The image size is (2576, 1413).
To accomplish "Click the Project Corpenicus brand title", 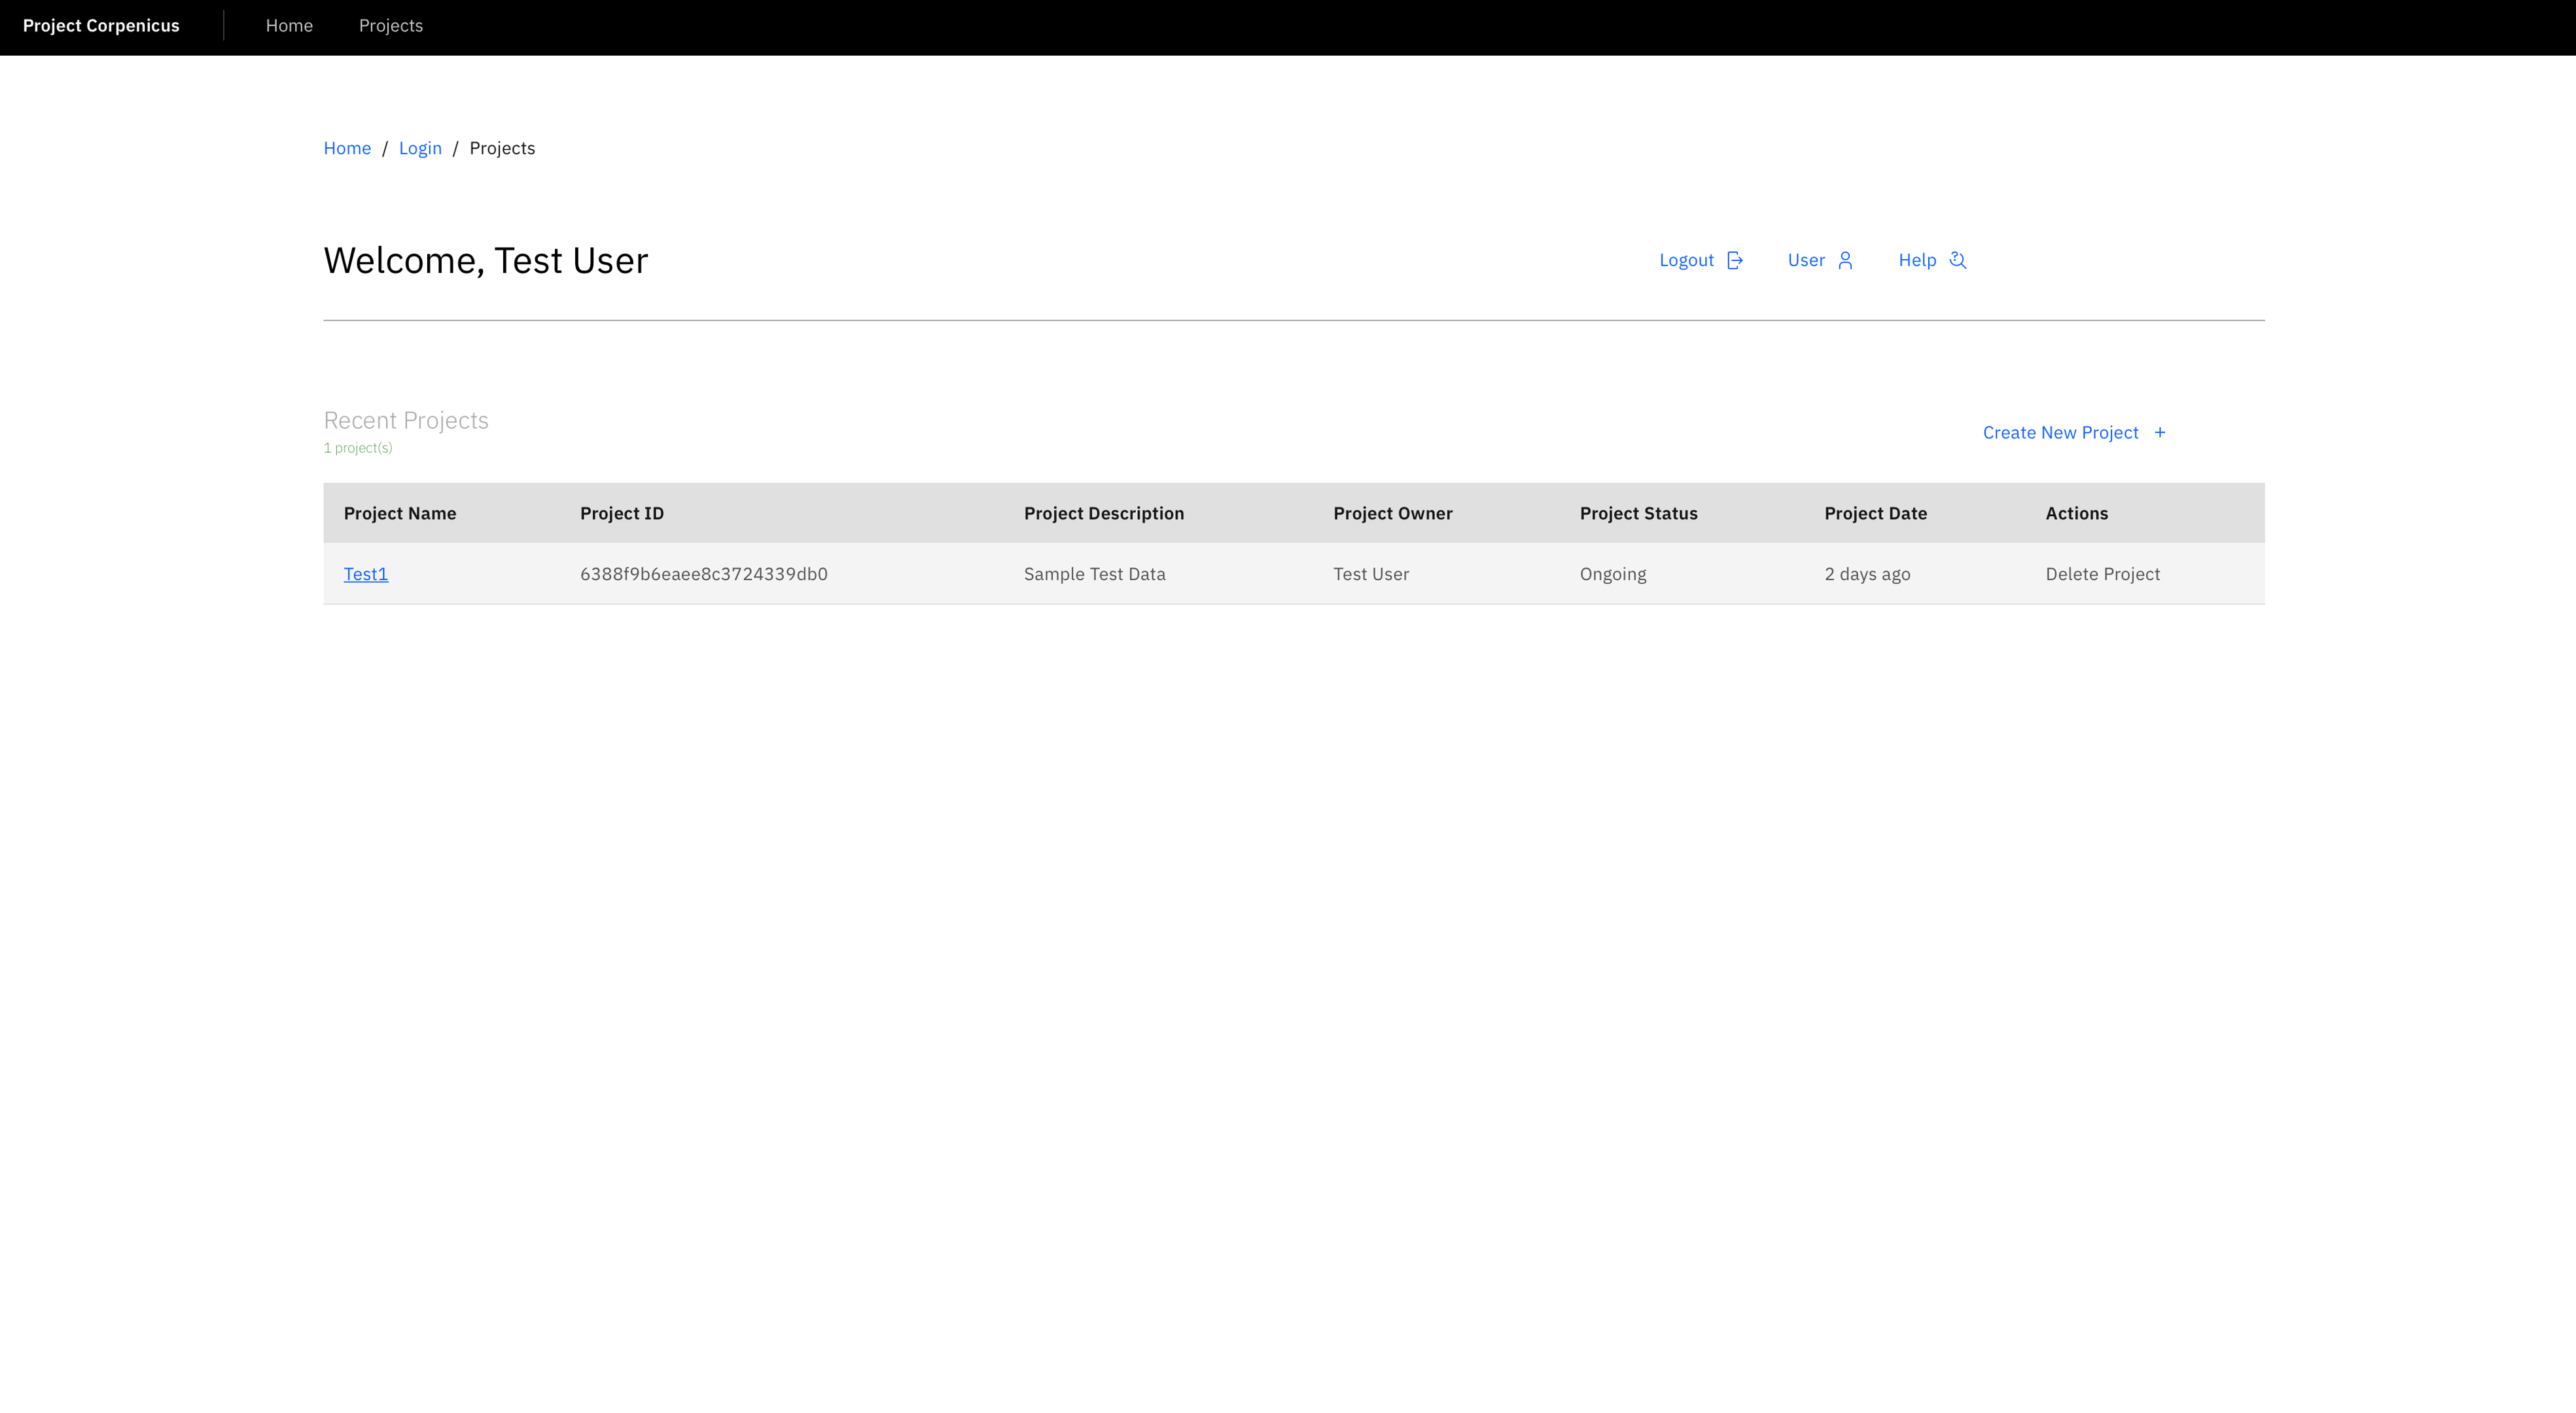I will [101, 26].
